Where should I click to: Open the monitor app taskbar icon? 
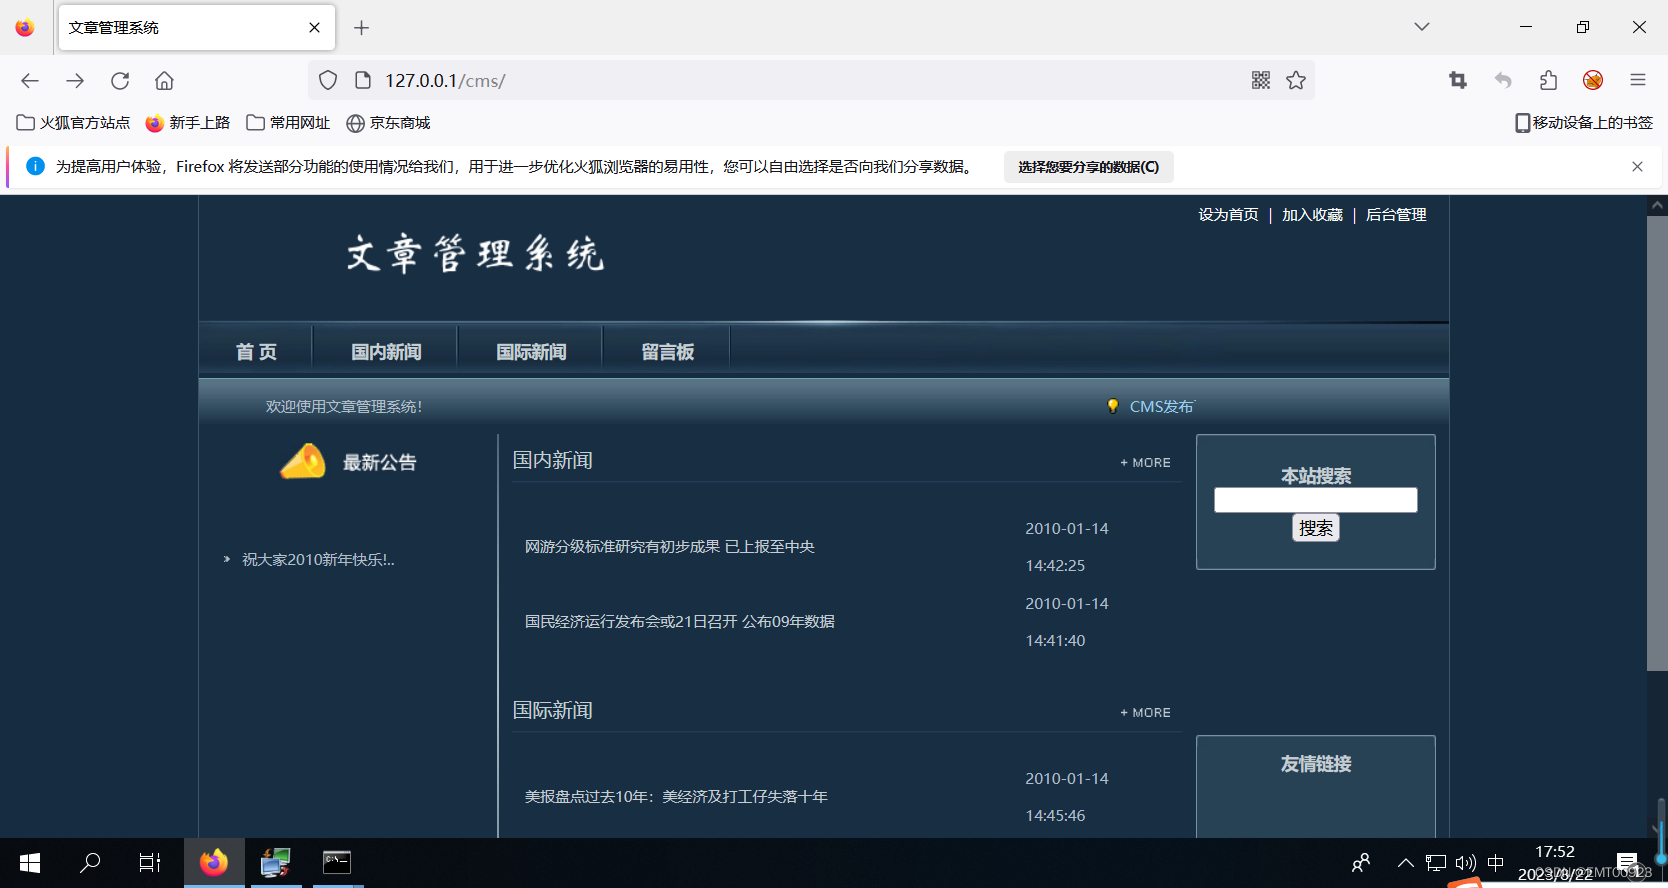point(275,863)
